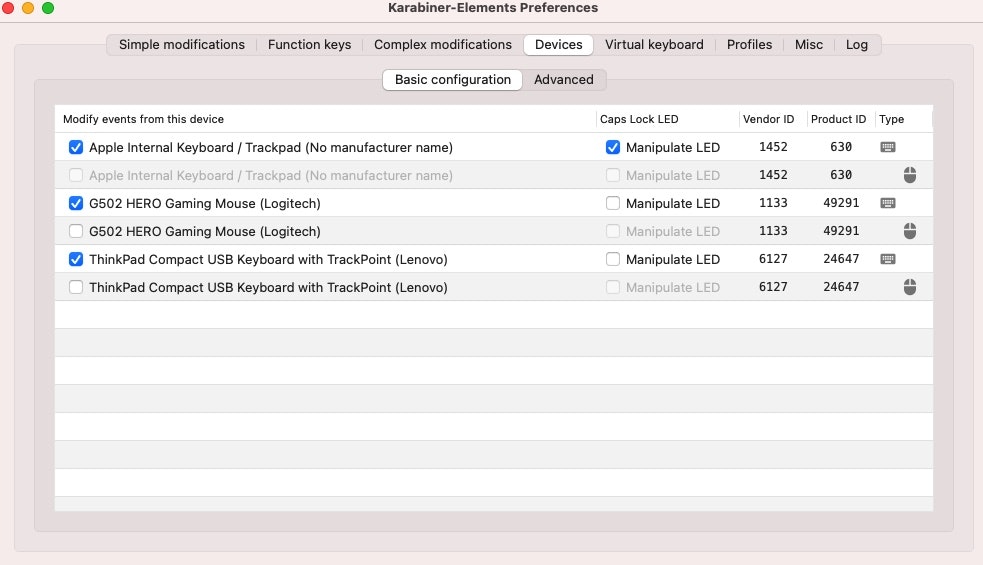
Task: Minimize the preferences window with yellow button
Action: click(28, 8)
